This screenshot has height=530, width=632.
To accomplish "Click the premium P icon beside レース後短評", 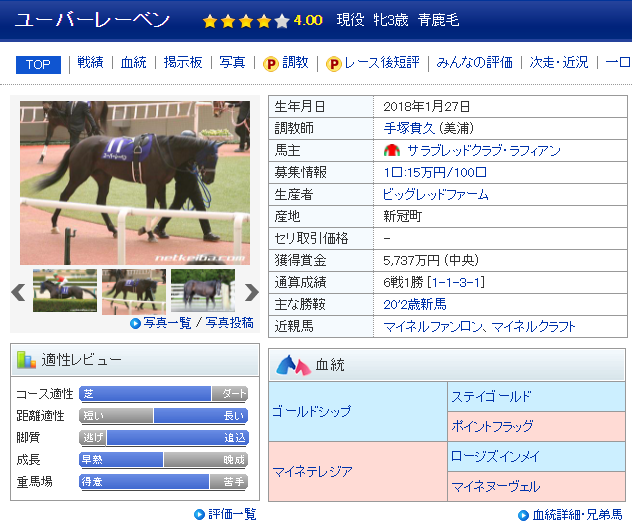I will [334, 64].
